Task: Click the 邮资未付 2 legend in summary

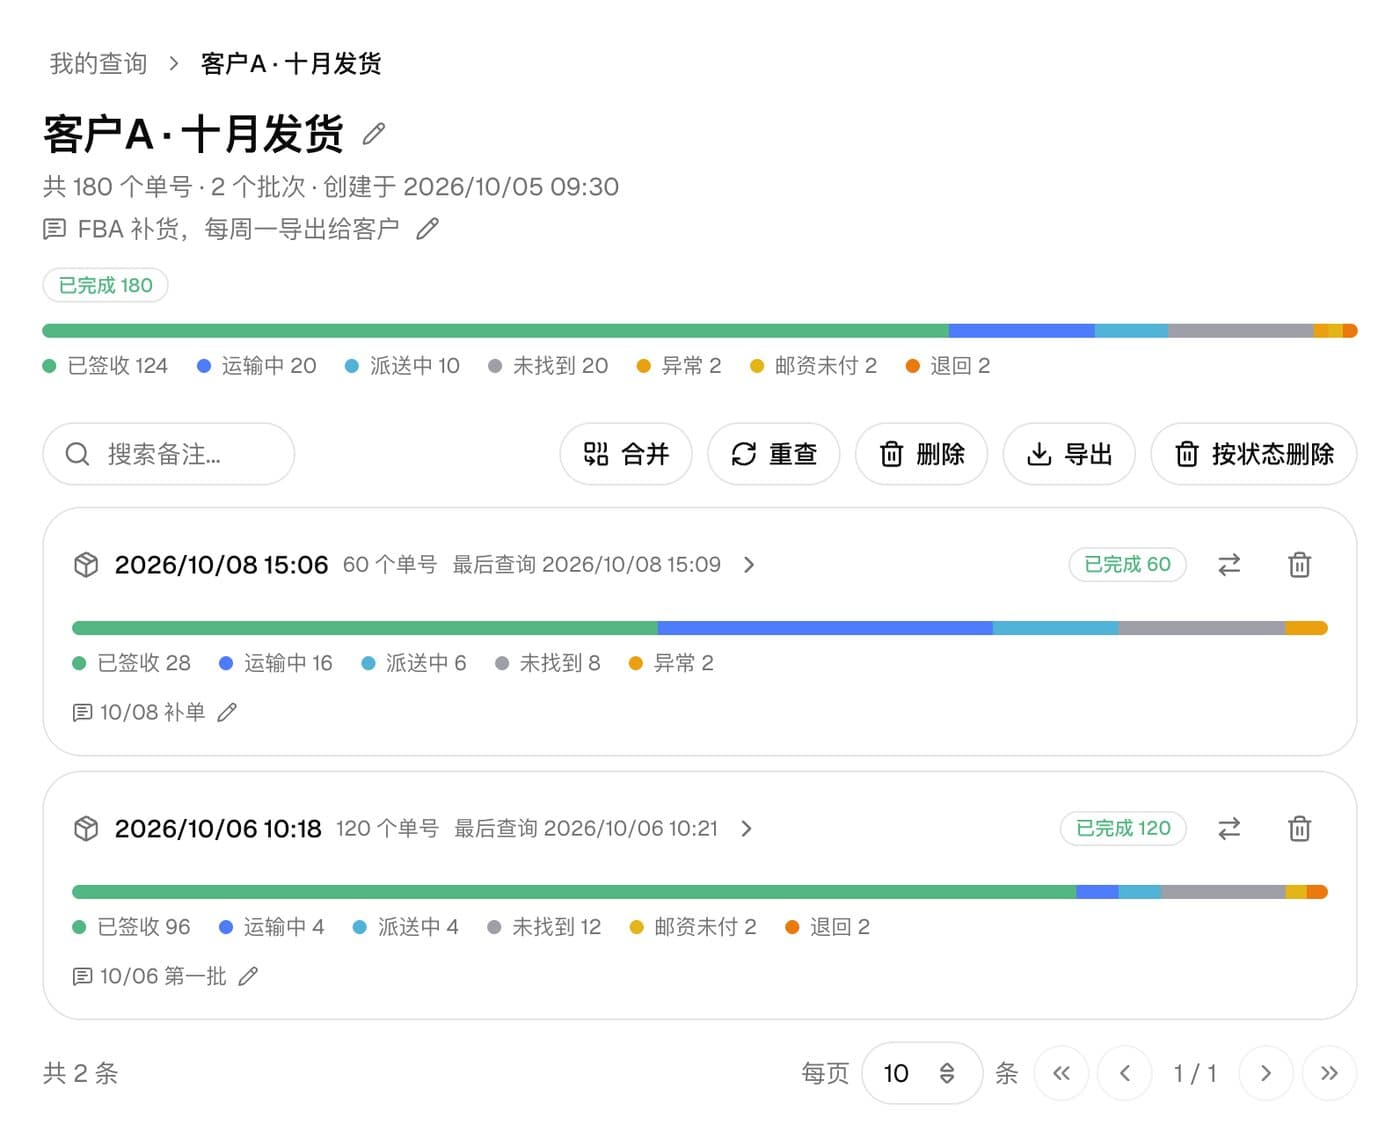Action: tap(813, 366)
